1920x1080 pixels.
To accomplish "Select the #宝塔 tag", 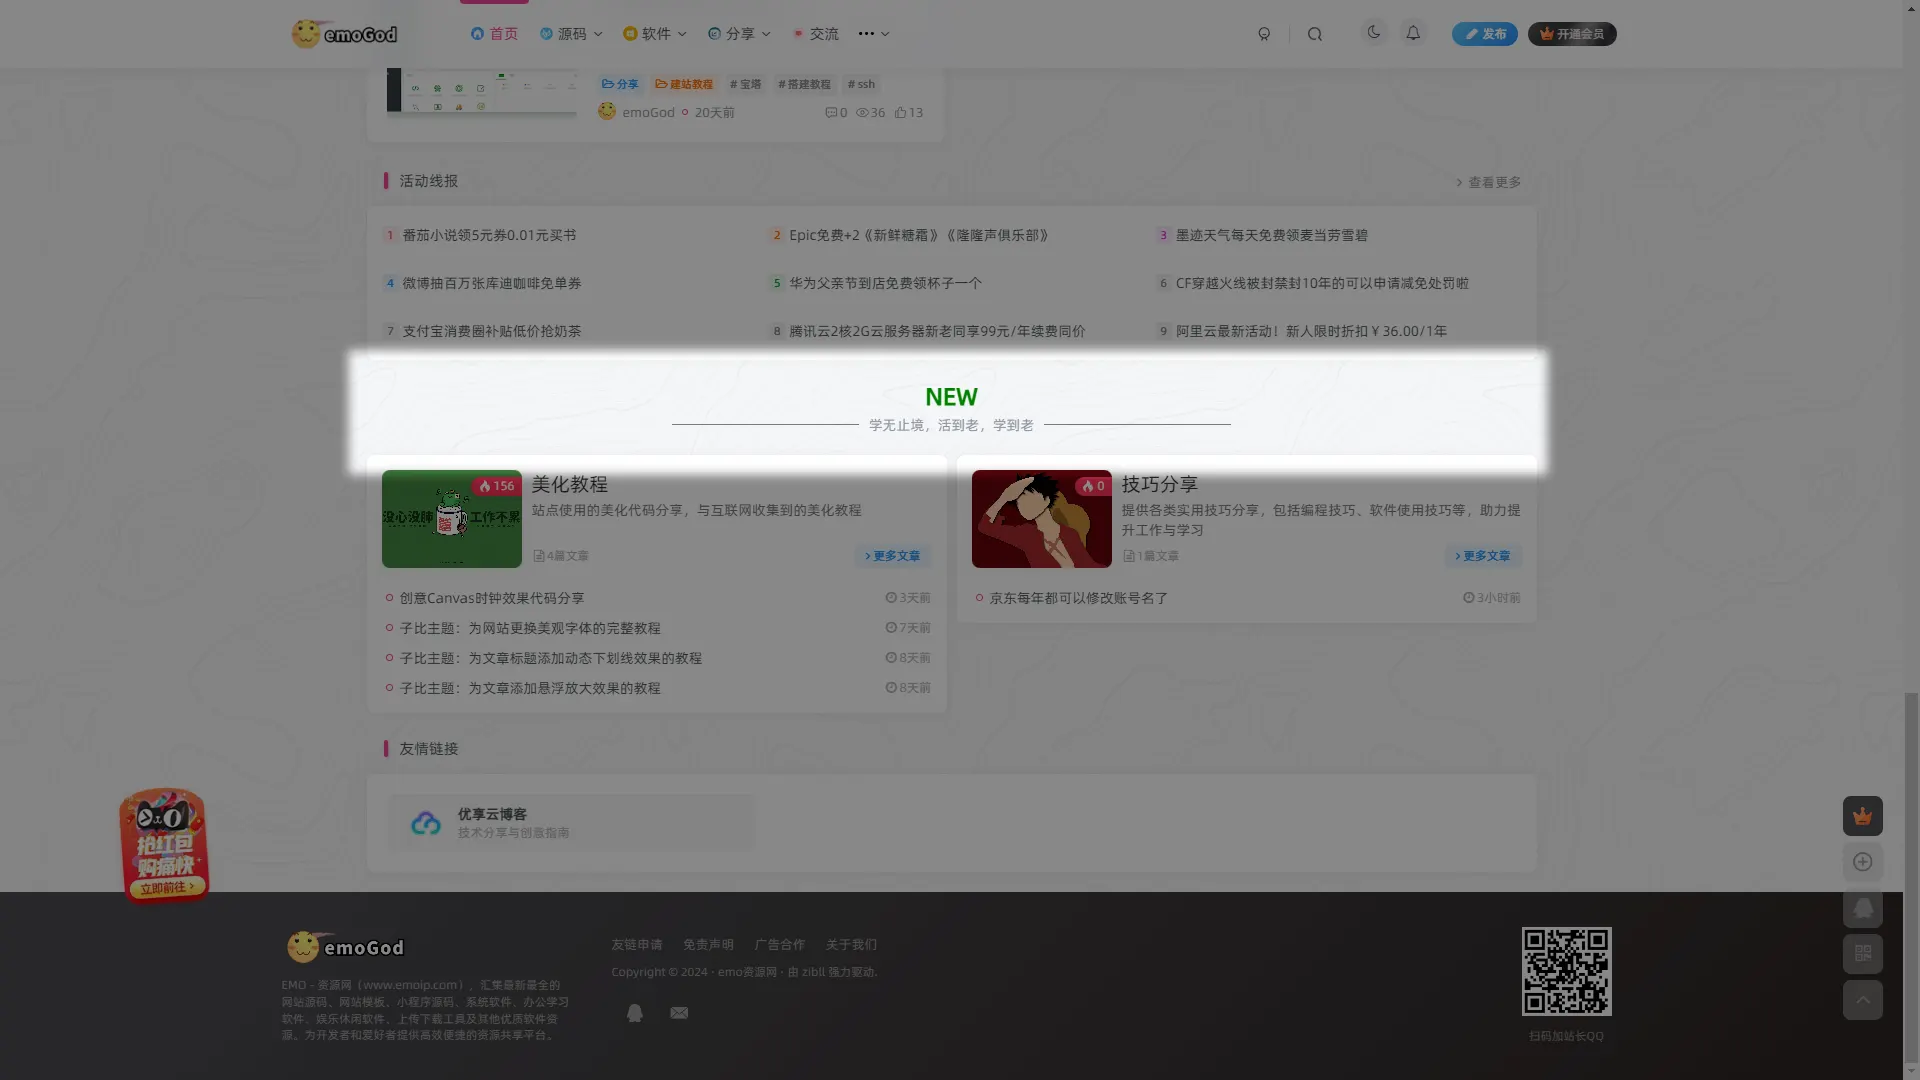I will (745, 84).
